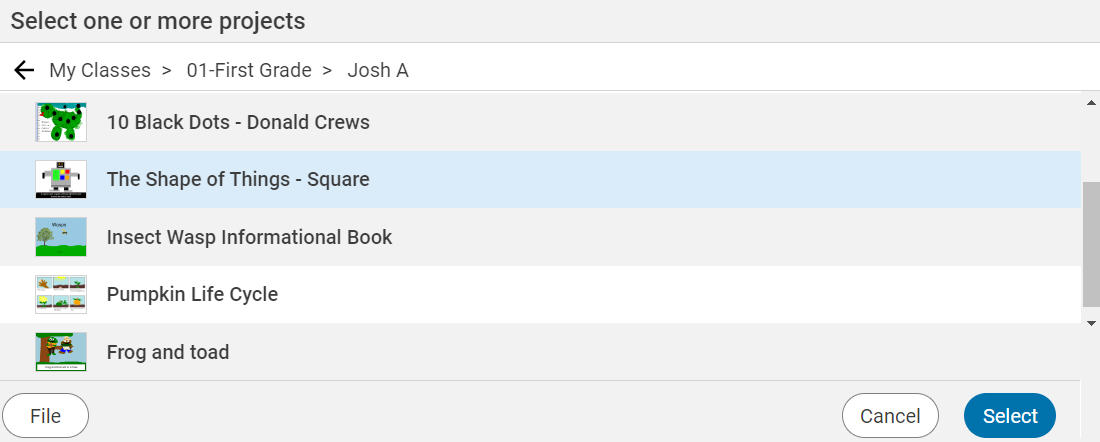The height and width of the screenshot is (442, 1100).
Task: Navigate to 01-First Grade breadcrumb
Action: coord(248,70)
